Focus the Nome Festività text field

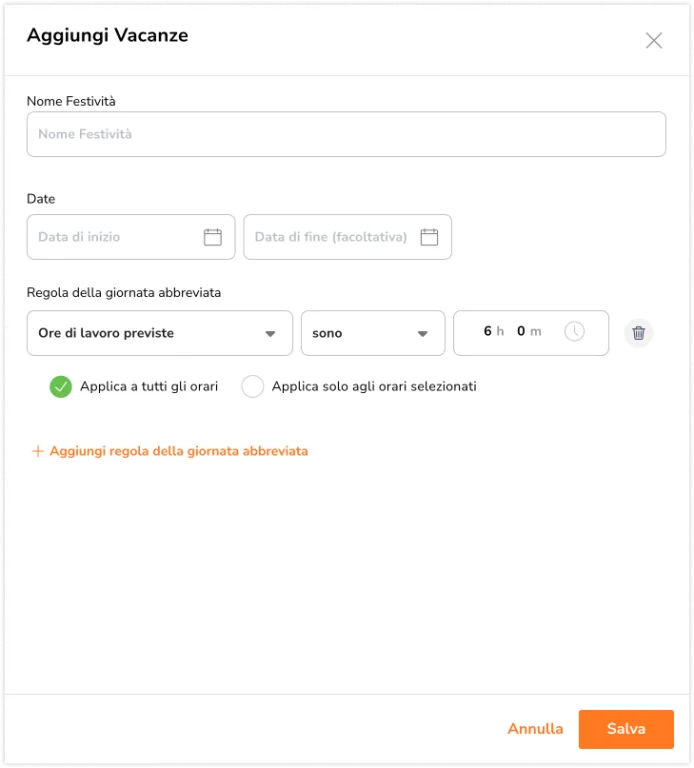tap(346, 134)
